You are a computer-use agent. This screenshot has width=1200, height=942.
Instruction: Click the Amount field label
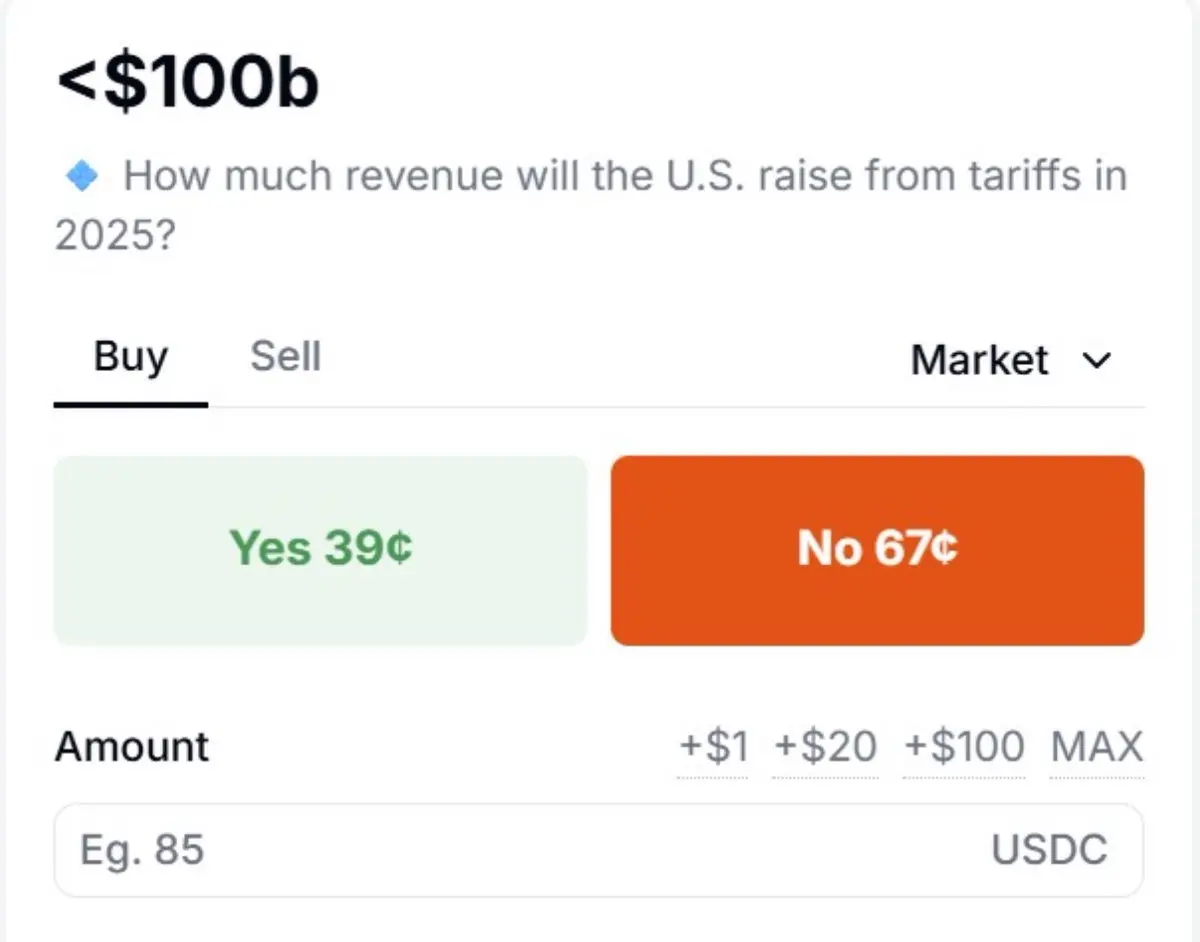(x=132, y=747)
